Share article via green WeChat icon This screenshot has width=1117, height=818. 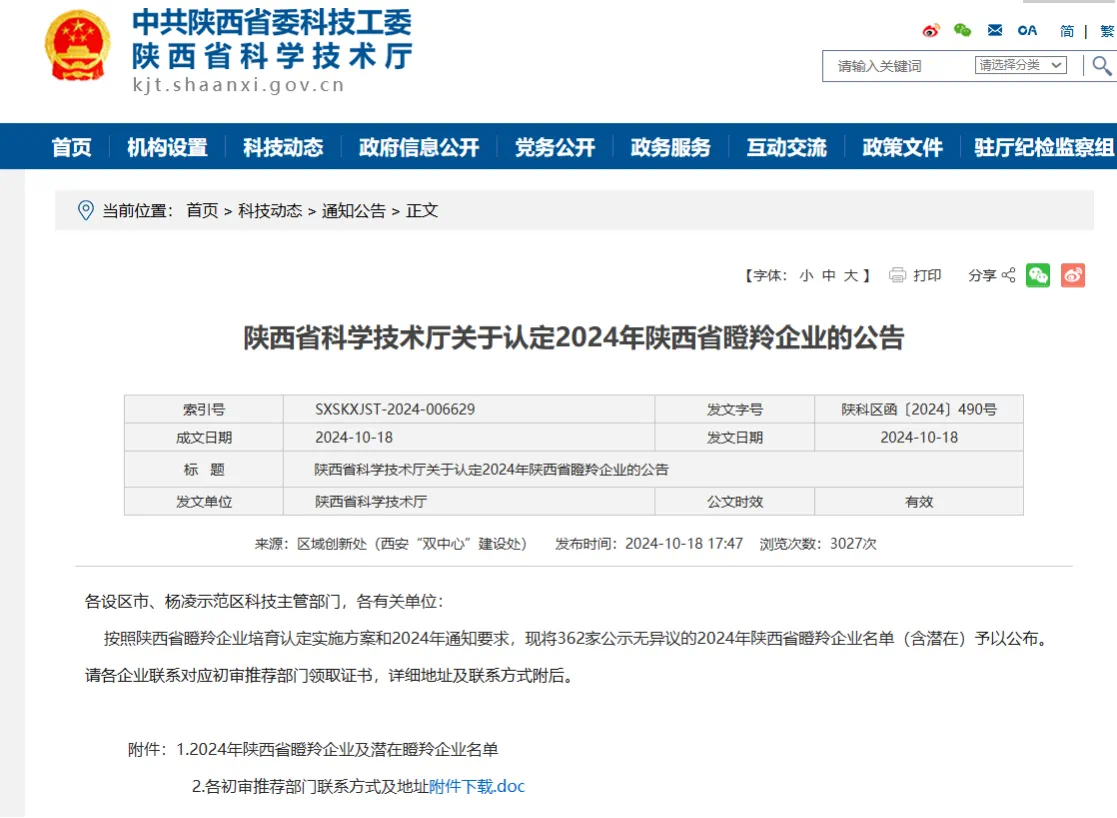pos(1038,276)
